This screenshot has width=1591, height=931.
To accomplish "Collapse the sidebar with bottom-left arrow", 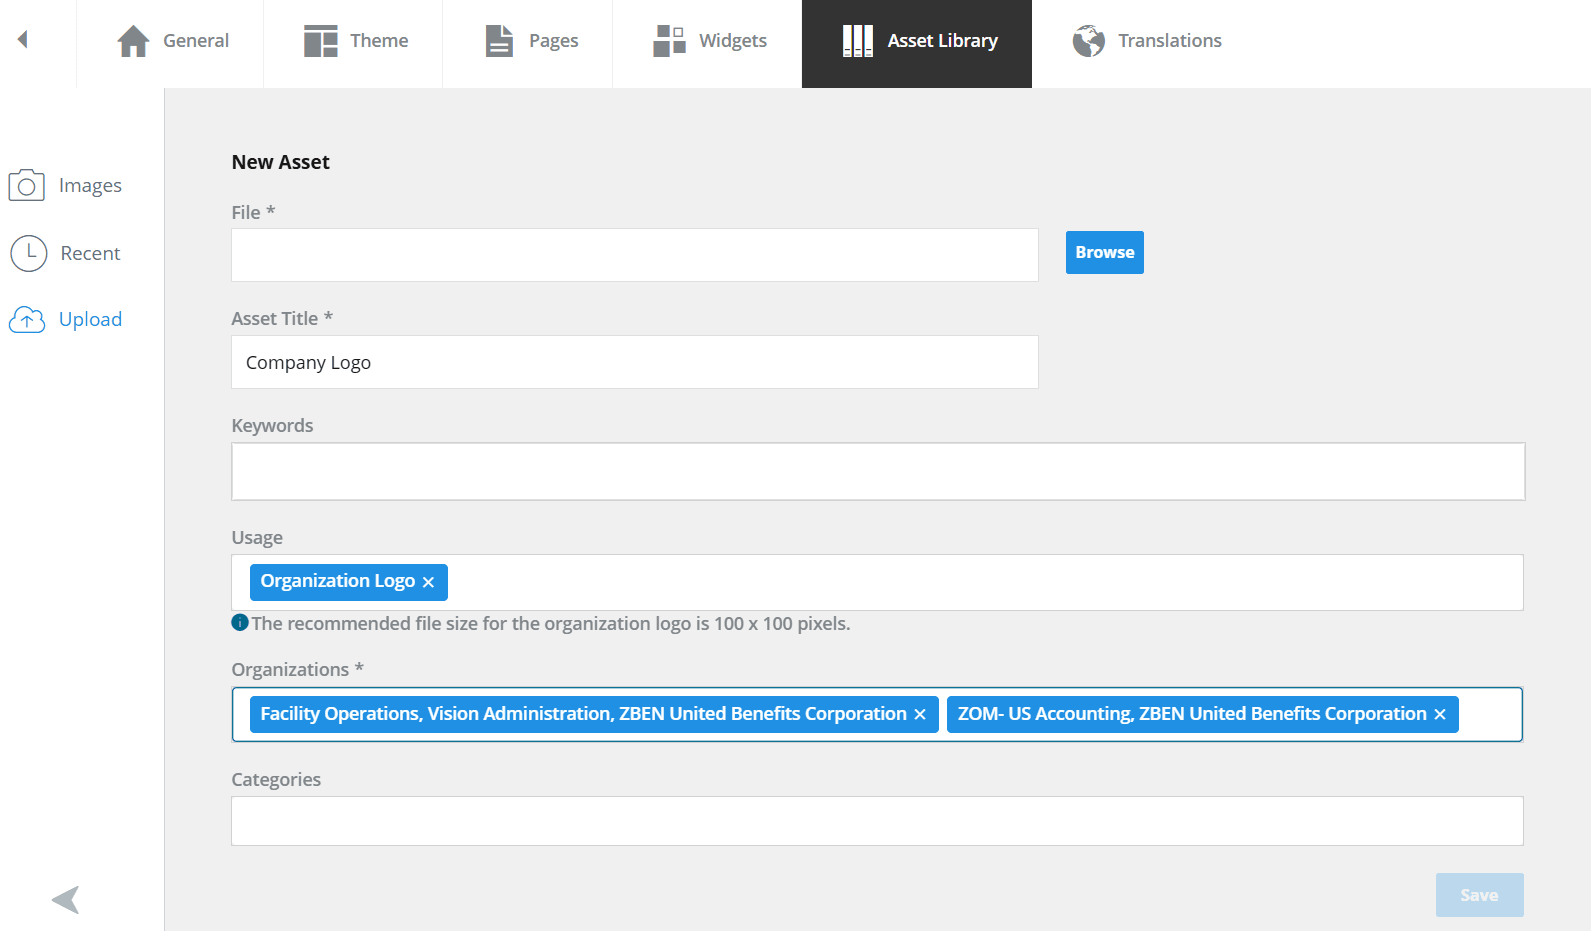I will click(66, 899).
